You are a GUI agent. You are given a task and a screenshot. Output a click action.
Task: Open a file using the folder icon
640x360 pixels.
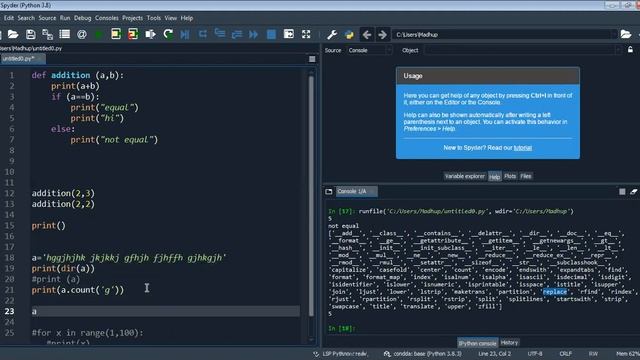(13, 34)
